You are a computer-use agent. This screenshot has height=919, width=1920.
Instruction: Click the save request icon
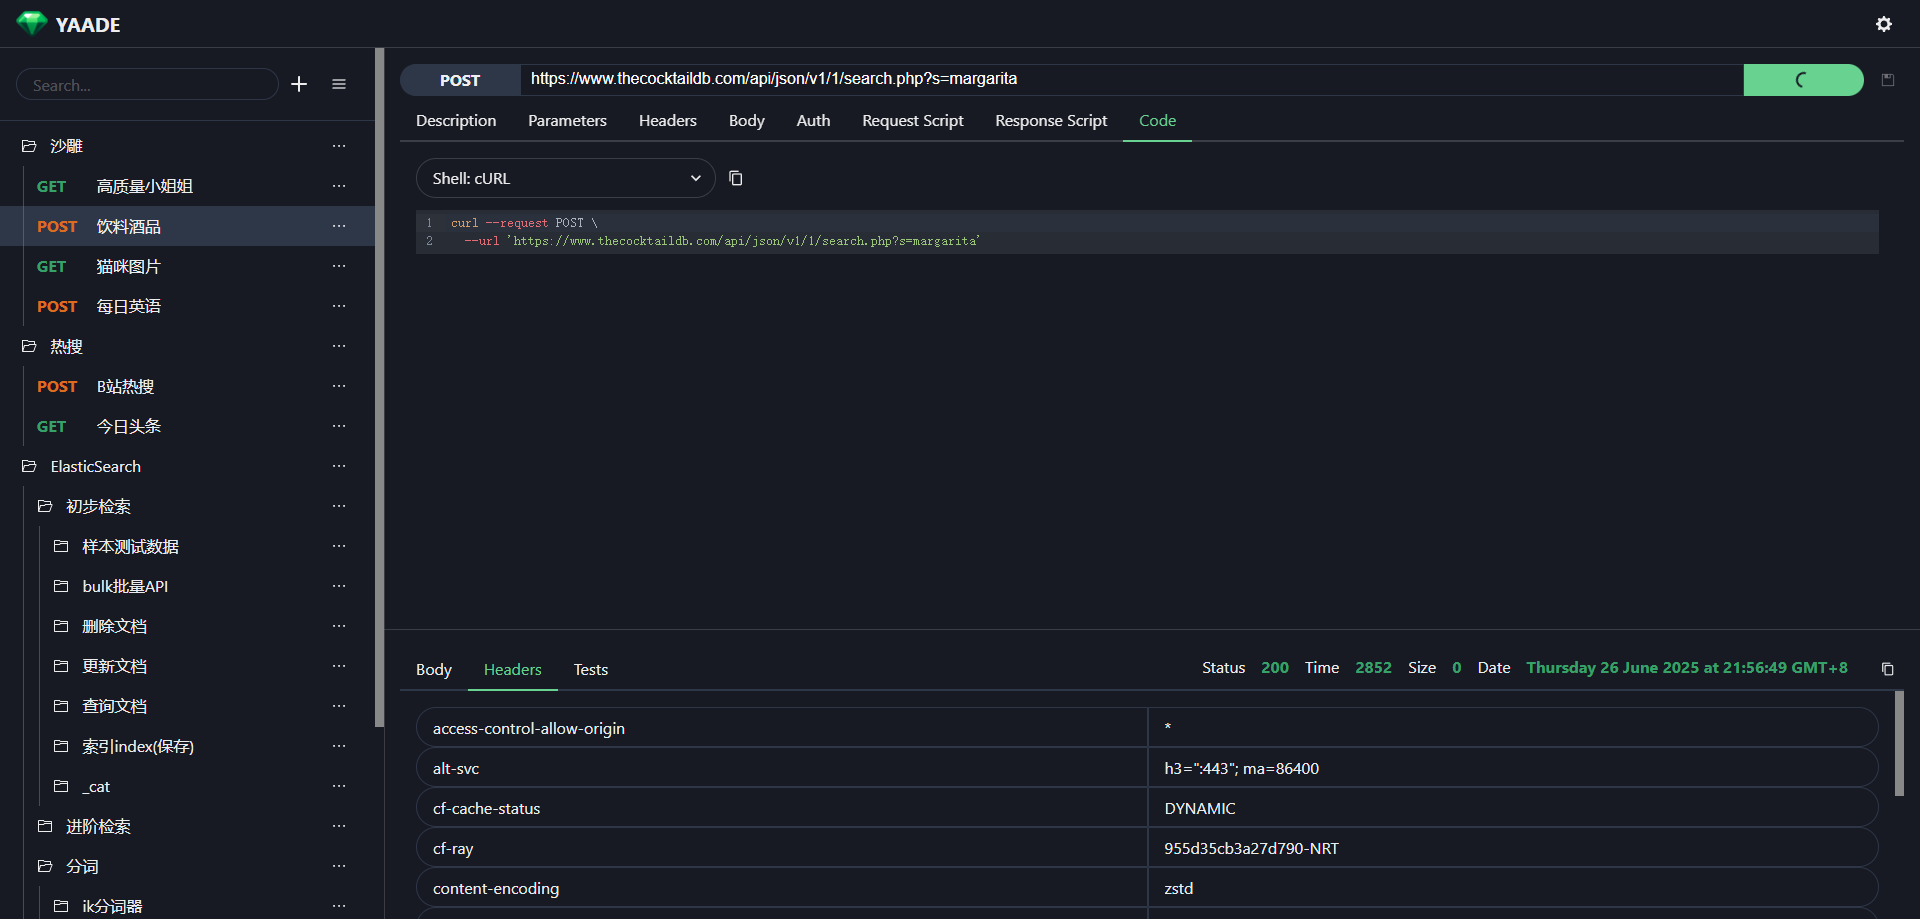1887,80
